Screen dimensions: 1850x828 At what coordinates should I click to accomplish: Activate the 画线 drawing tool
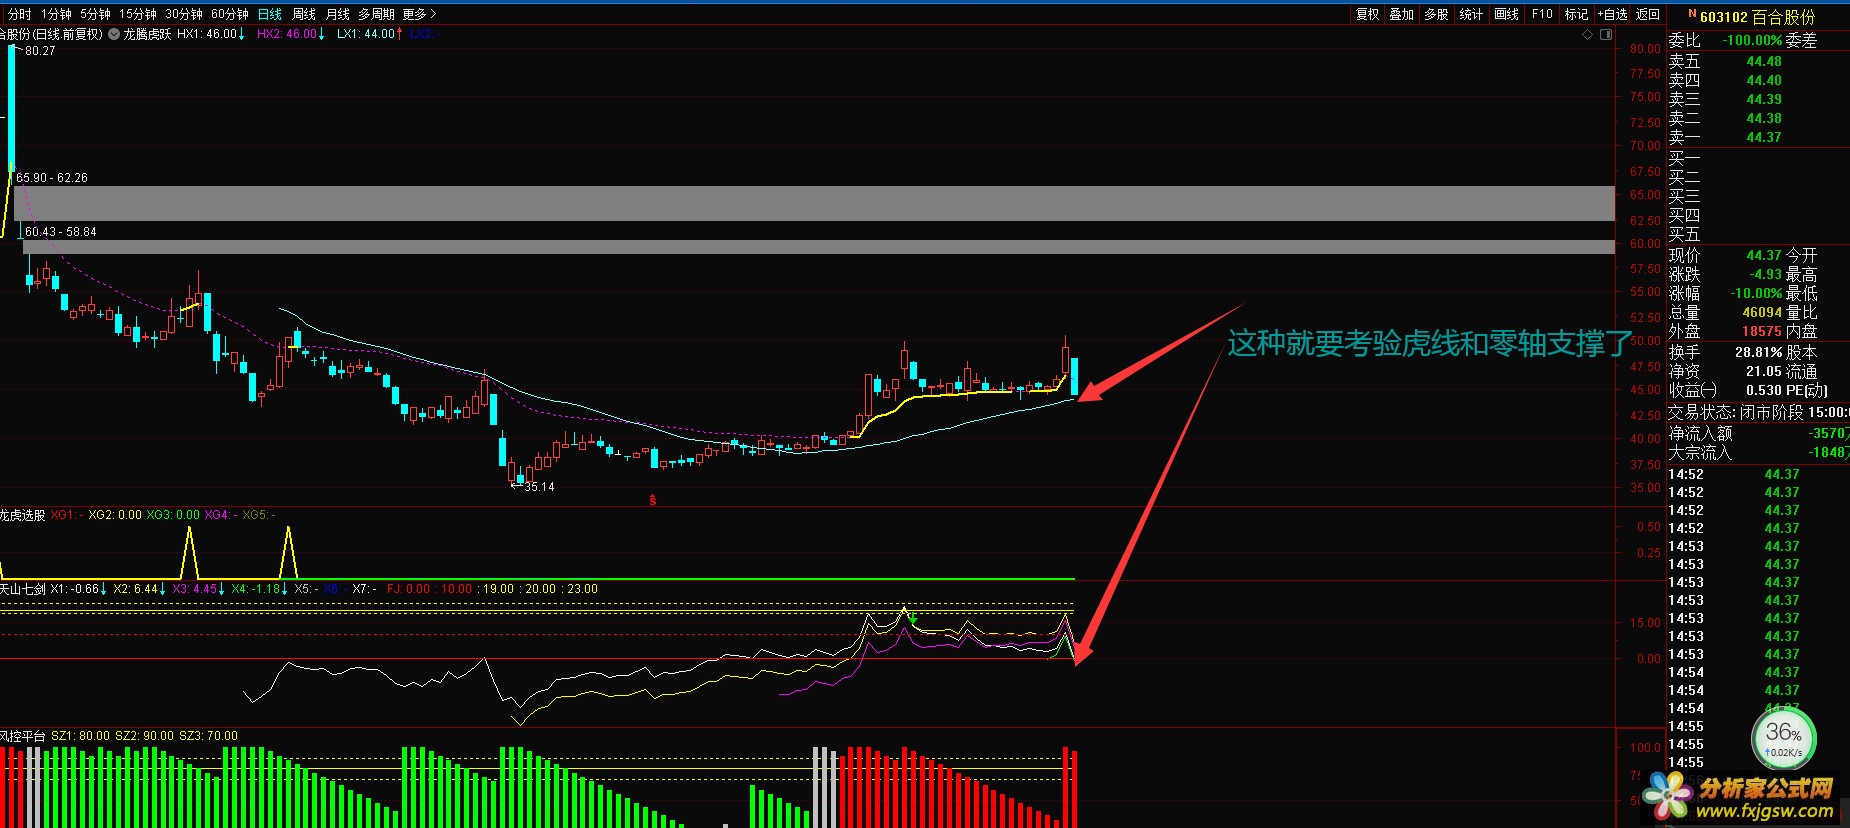click(x=1507, y=14)
